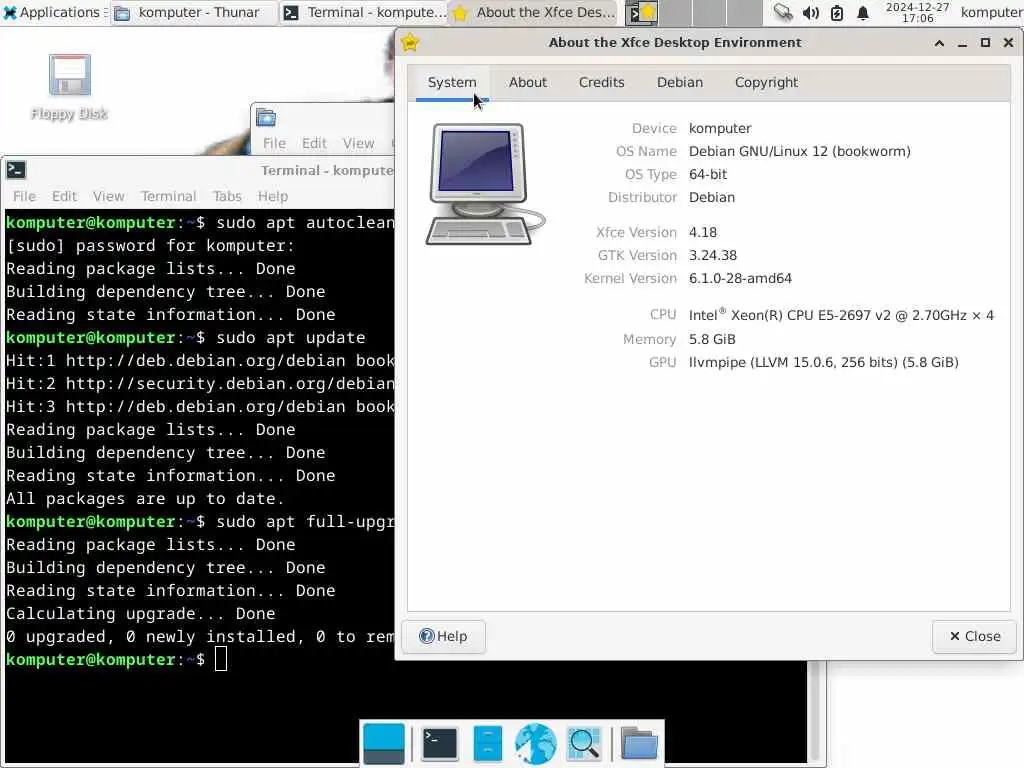The width and height of the screenshot is (1024, 768).
Task: Open the notifications bell icon
Action: tap(863, 12)
